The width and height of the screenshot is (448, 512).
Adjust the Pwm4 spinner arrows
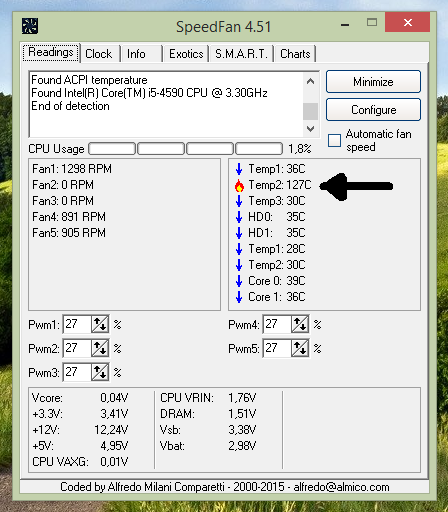click(300, 324)
